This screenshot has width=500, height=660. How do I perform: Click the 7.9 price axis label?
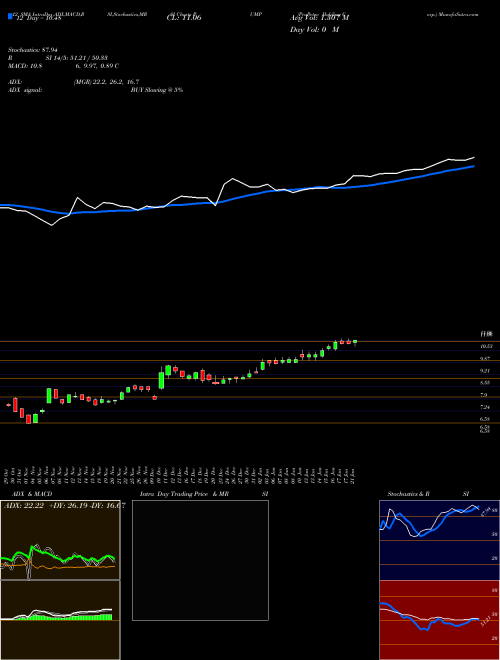point(484,395)
